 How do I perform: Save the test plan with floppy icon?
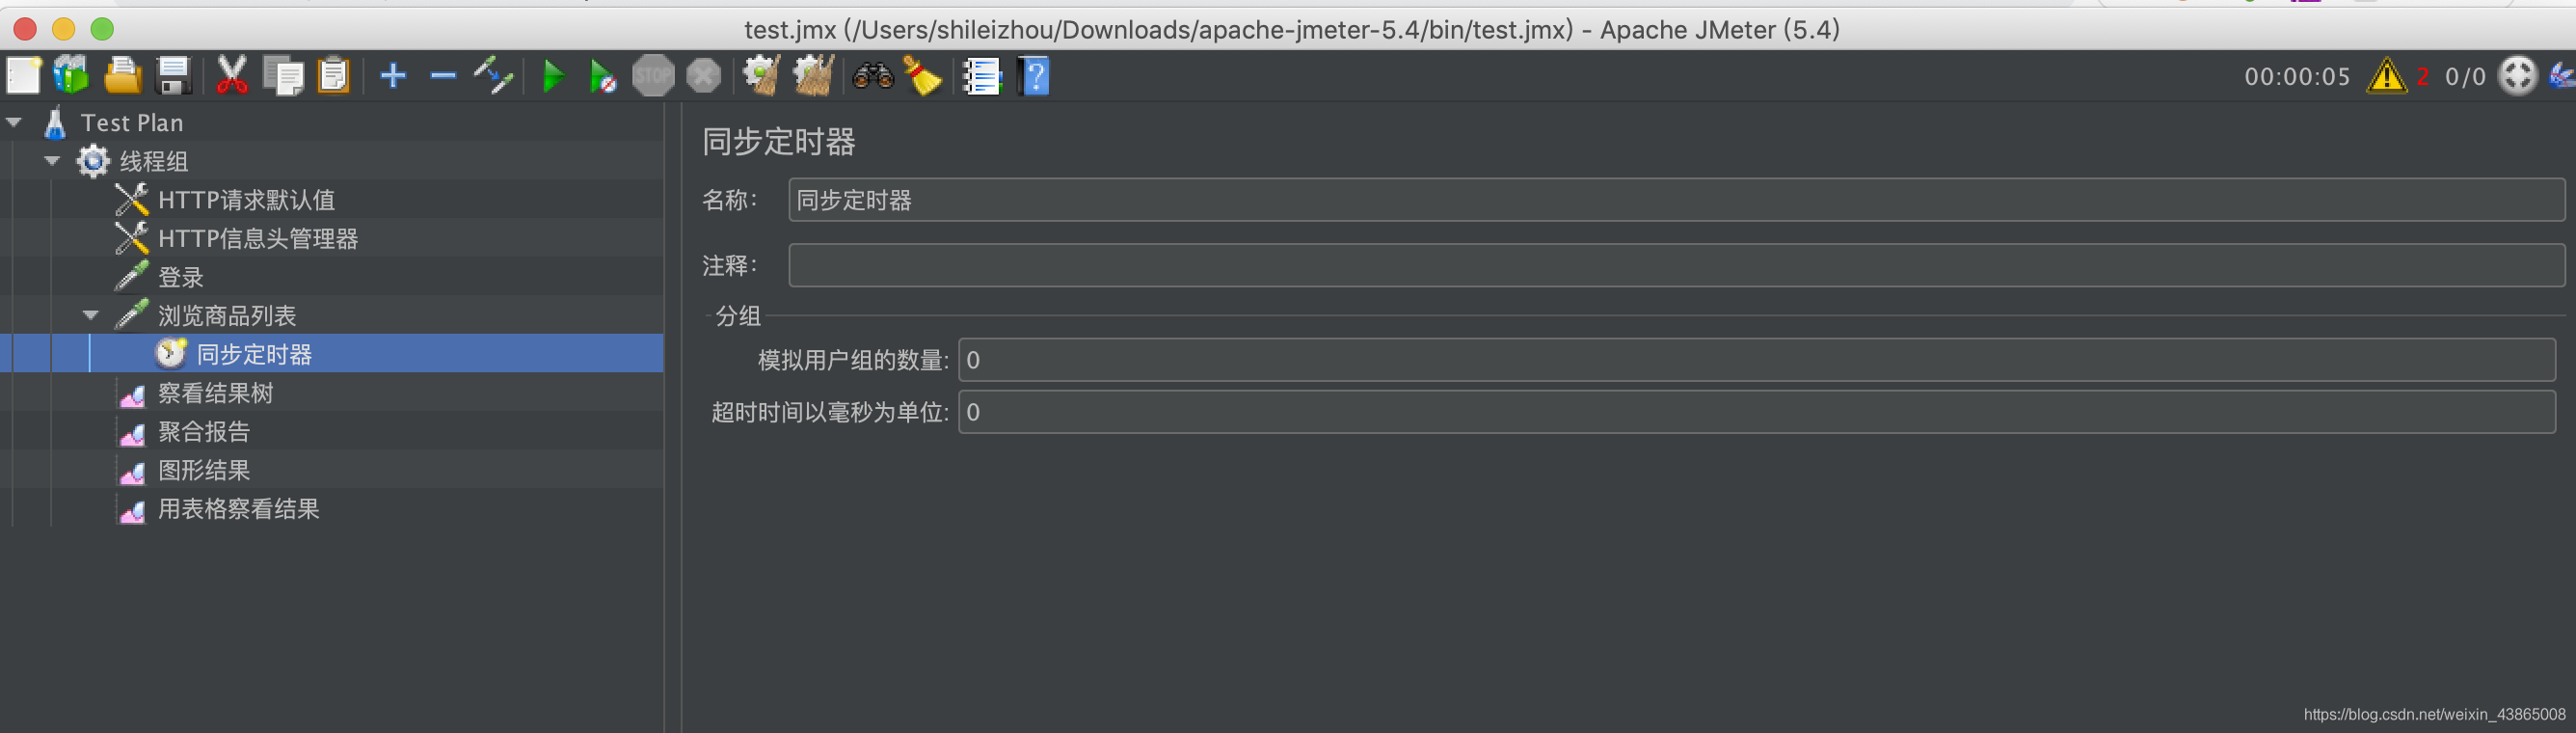174,76
